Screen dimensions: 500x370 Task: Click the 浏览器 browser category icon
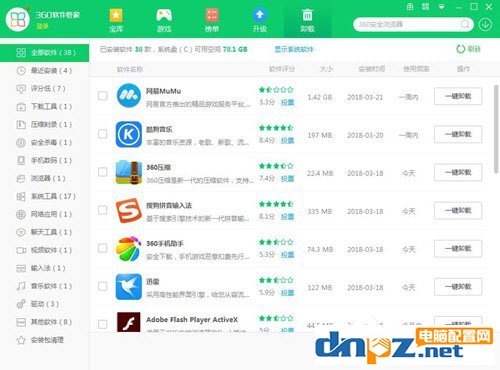point(21,179)
